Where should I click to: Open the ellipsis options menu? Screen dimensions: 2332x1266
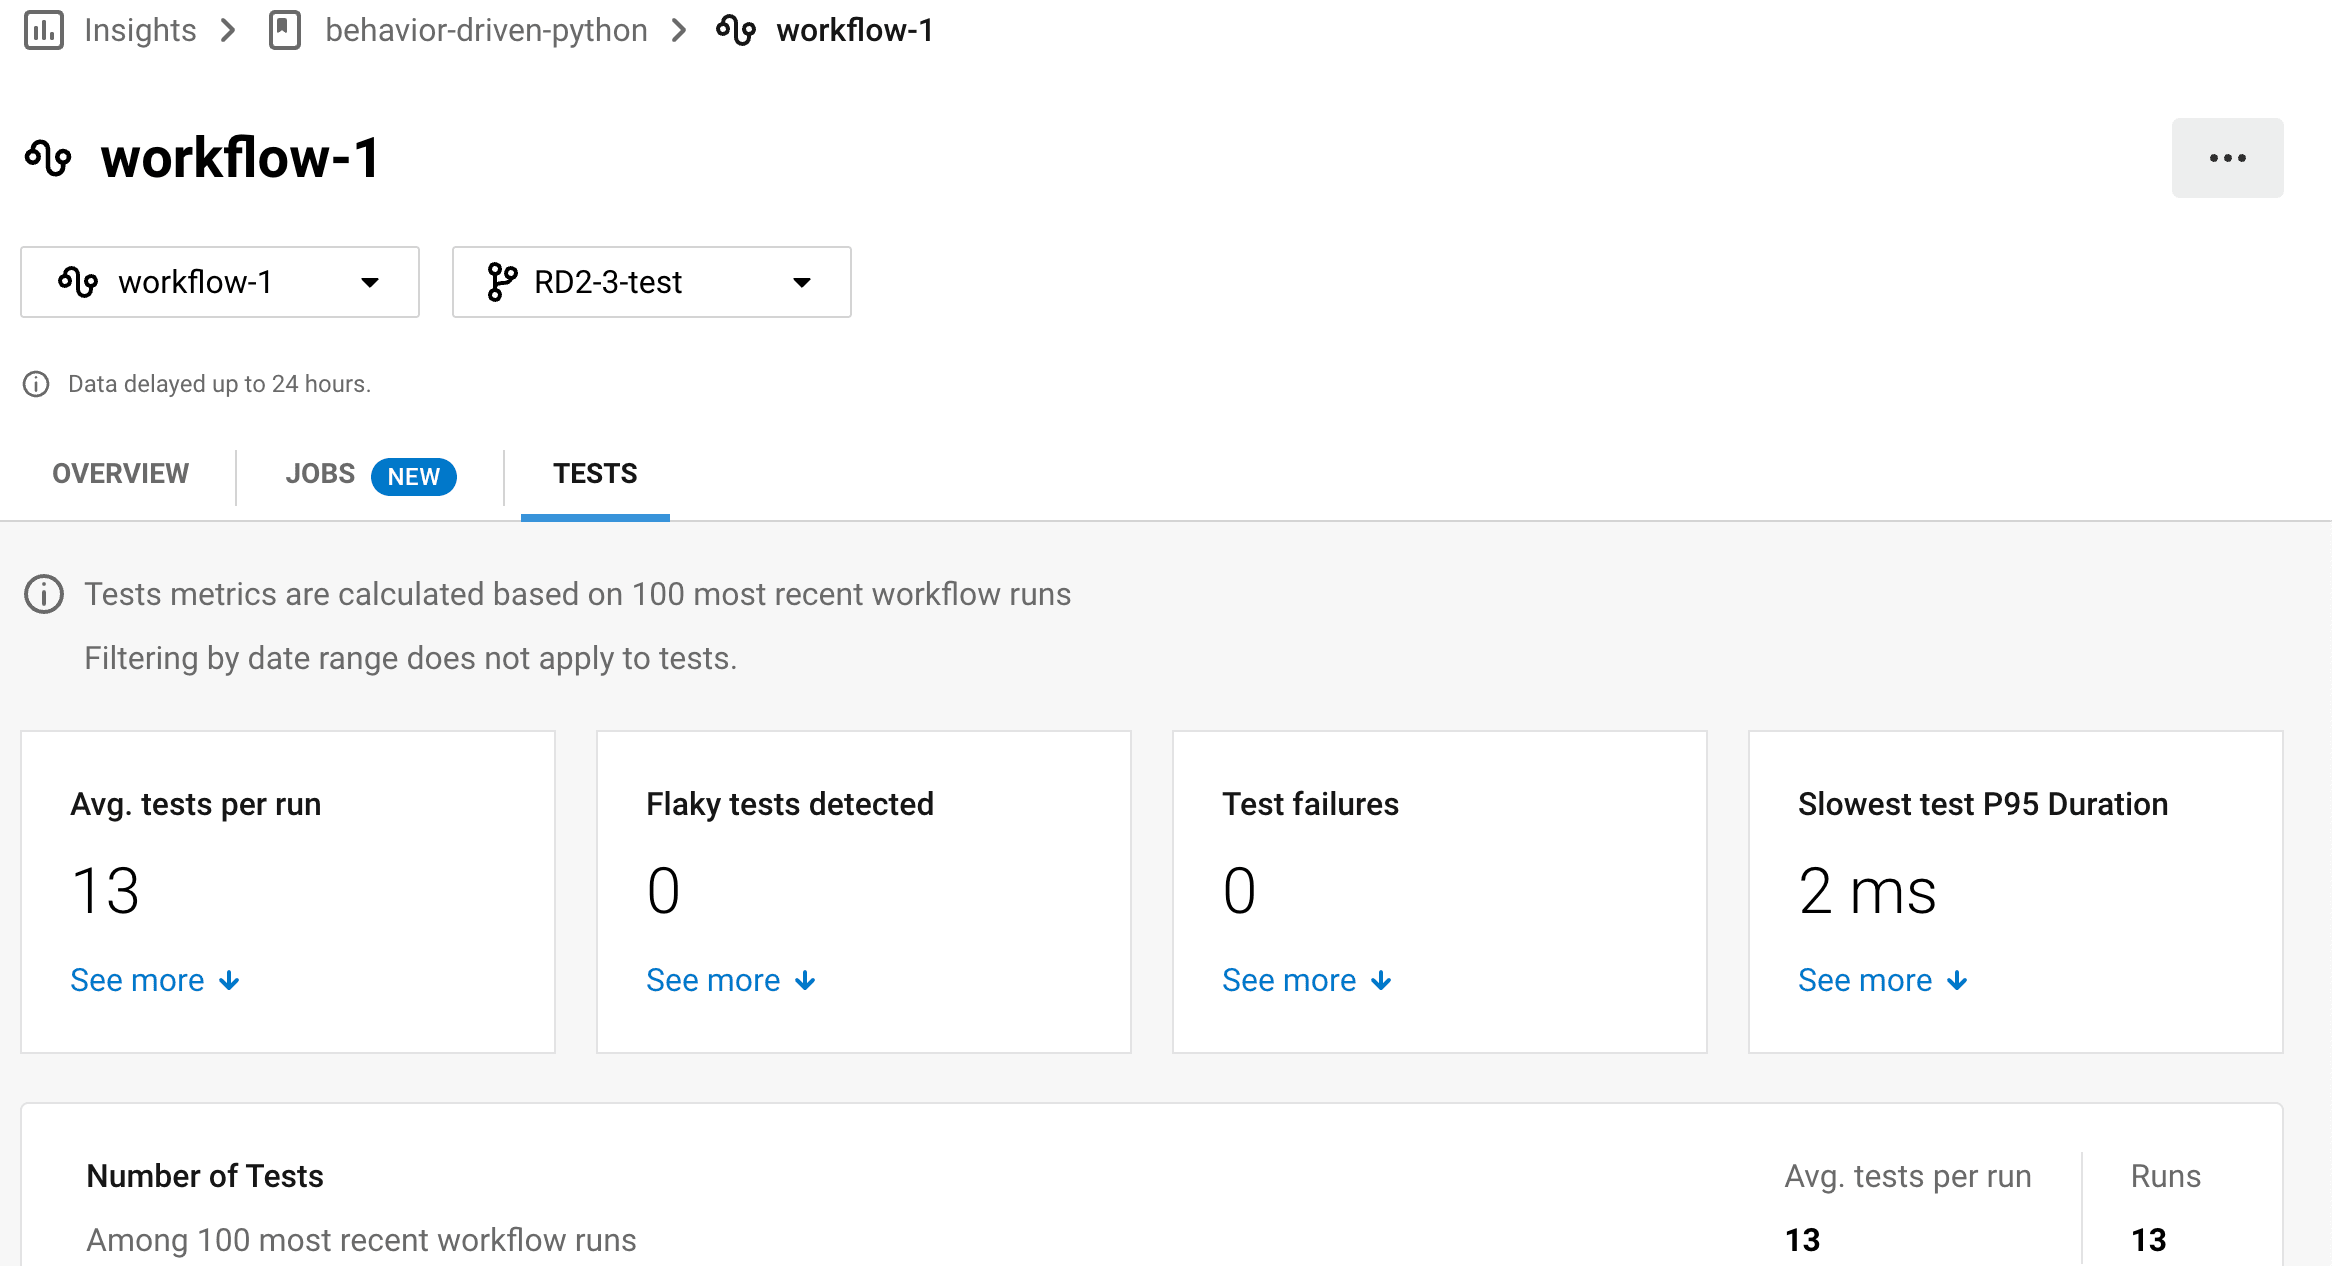point(2227,157)
